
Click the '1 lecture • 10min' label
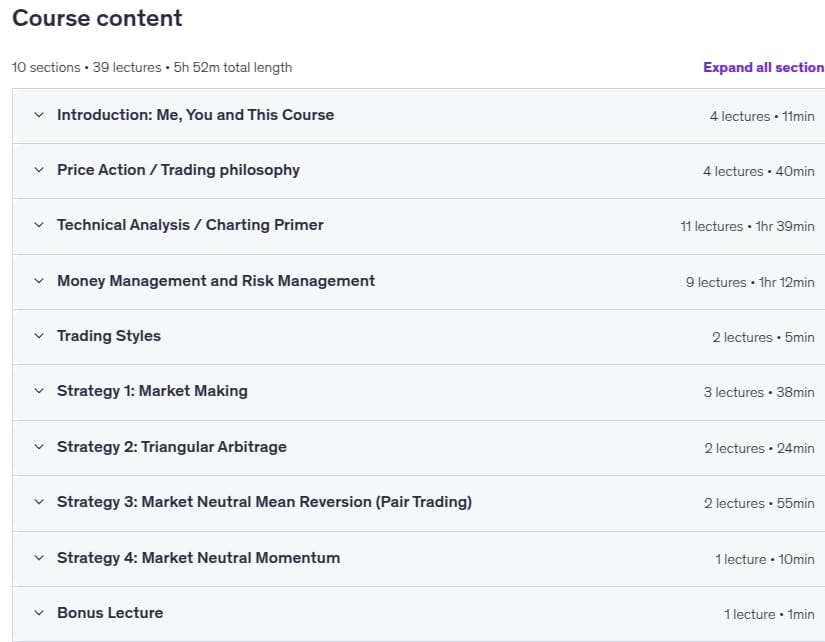765,559
